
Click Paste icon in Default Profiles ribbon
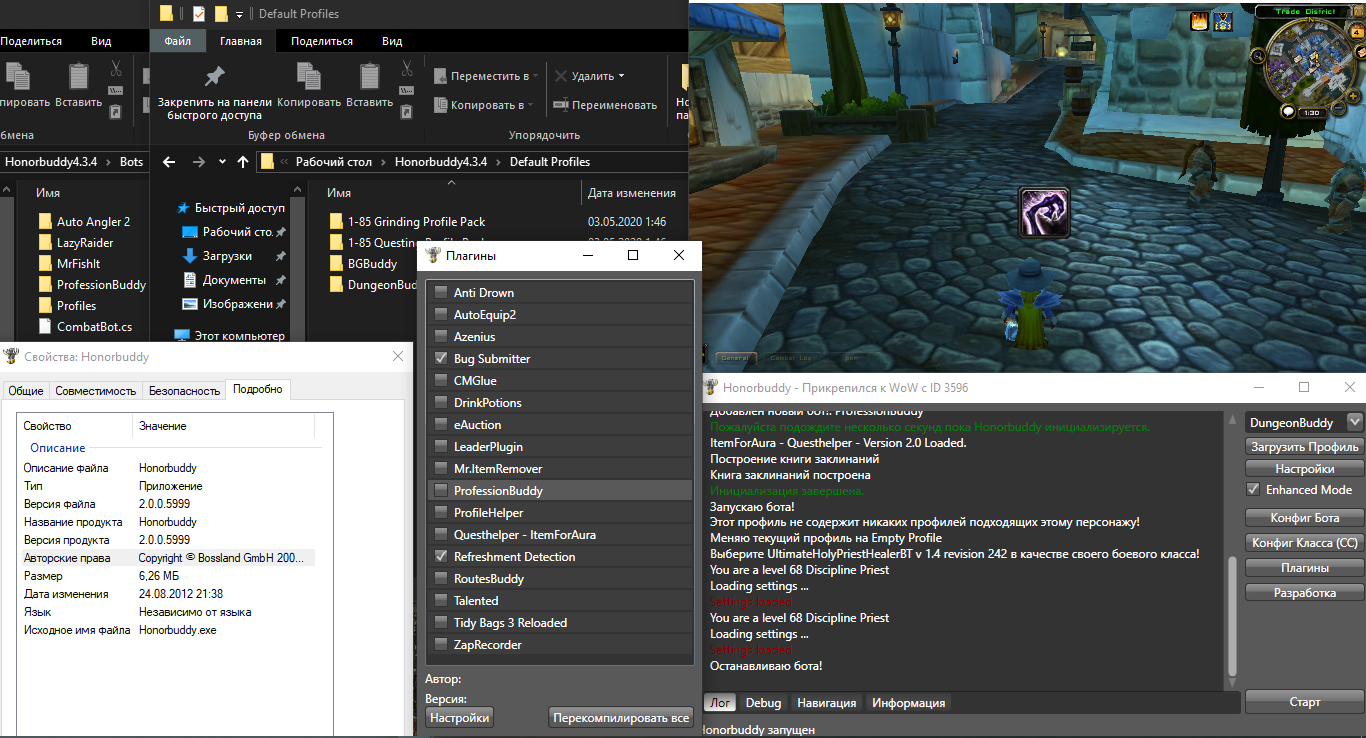pos(370,77)
